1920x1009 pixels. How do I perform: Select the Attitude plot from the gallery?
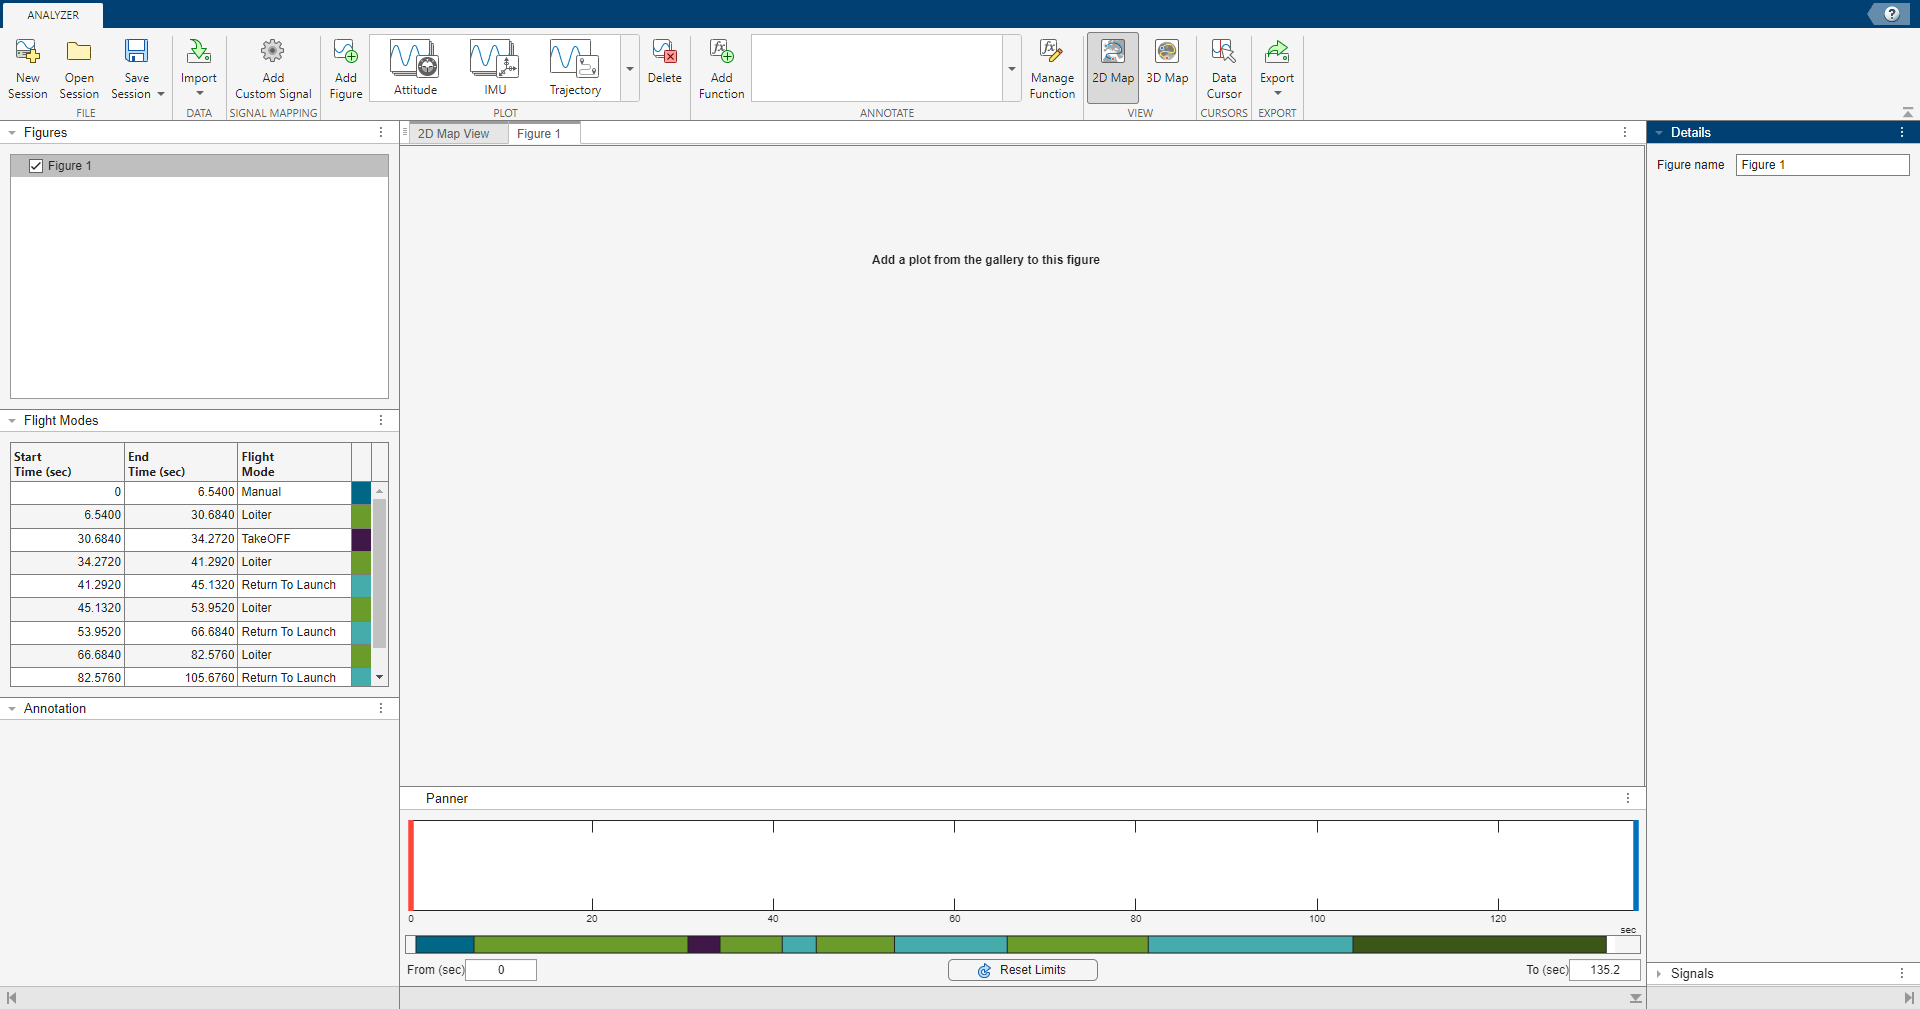pos(414,65)
